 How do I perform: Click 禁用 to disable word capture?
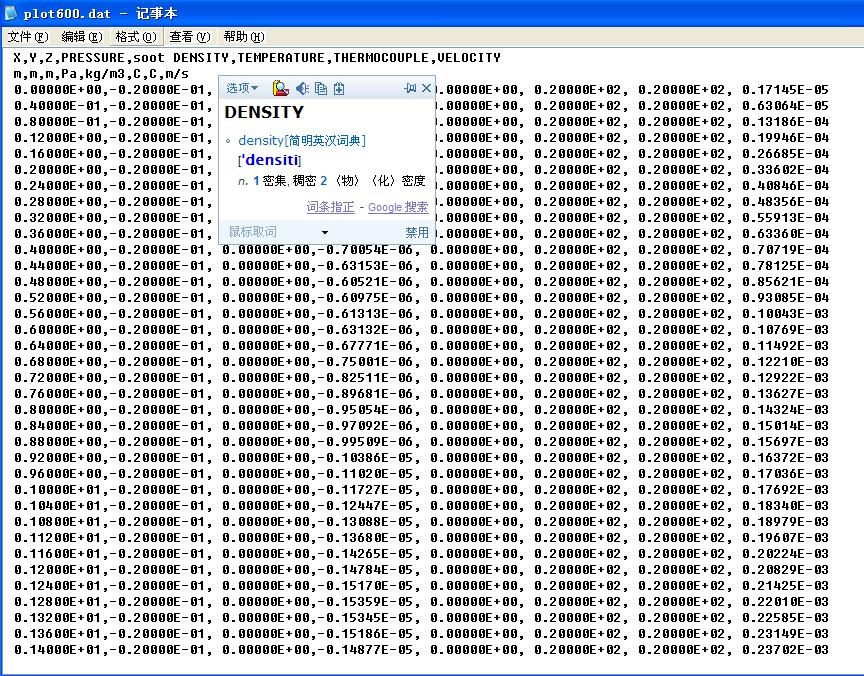416,232
